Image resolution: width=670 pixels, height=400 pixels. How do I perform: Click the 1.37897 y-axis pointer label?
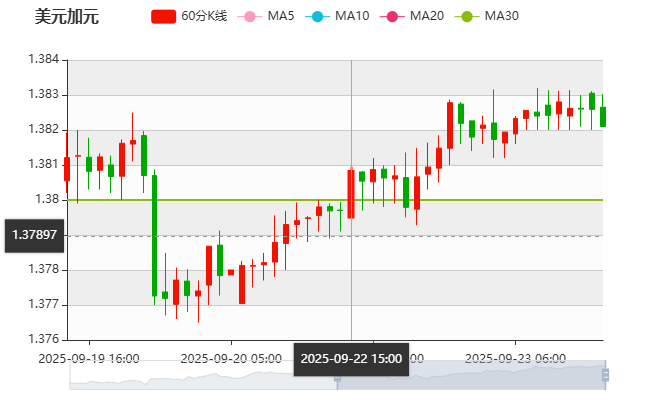tap(33, 234)
